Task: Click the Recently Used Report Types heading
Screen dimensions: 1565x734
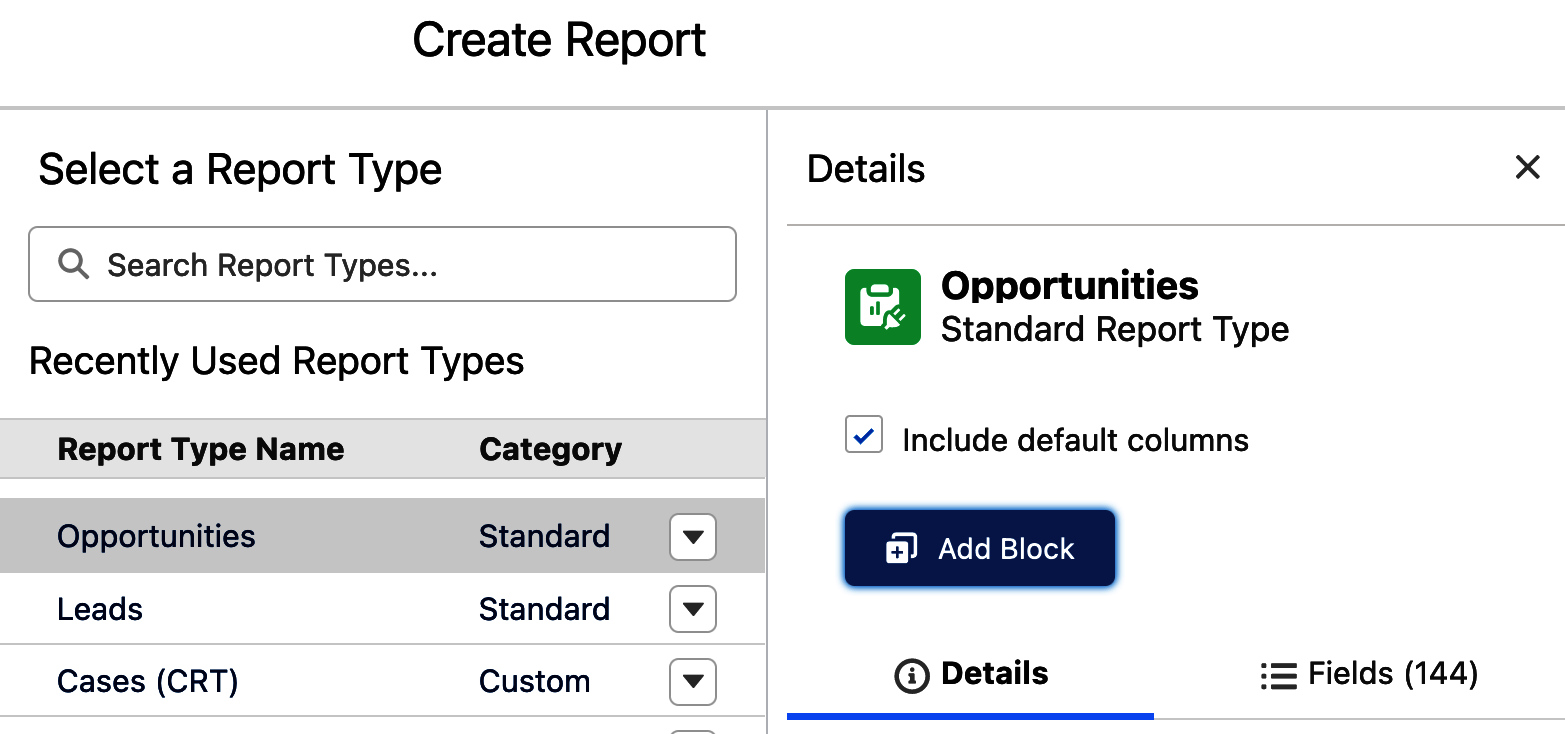Action: click(x=276, y=360)
